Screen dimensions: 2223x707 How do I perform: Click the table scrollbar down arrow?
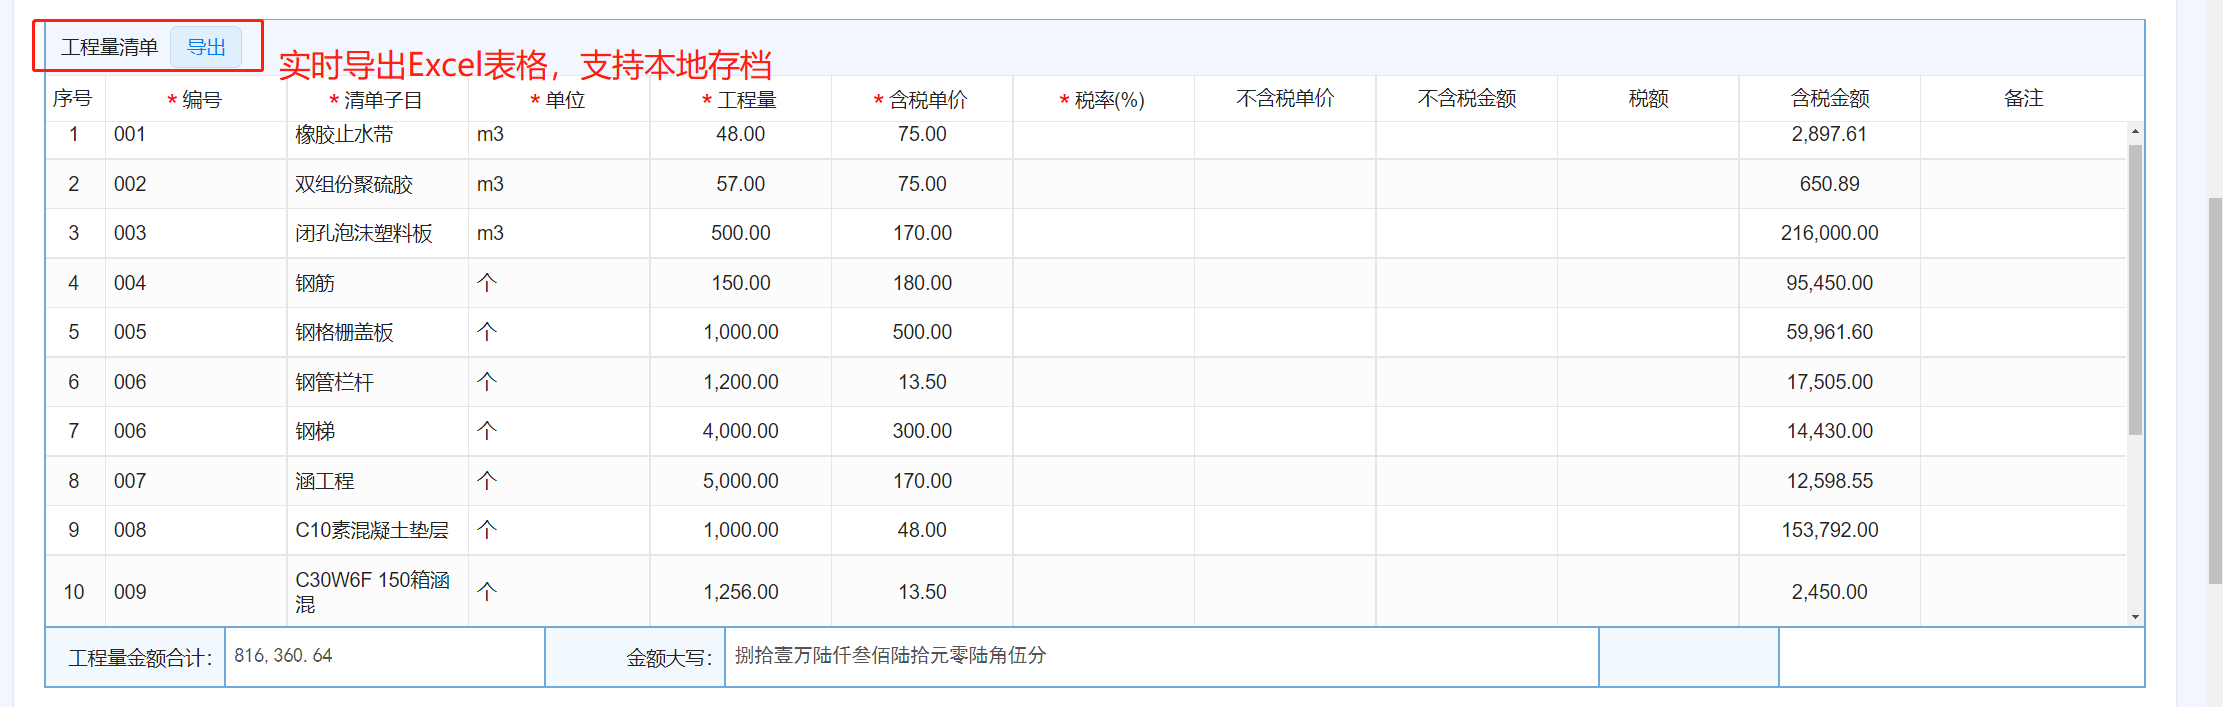(2135, 617)
